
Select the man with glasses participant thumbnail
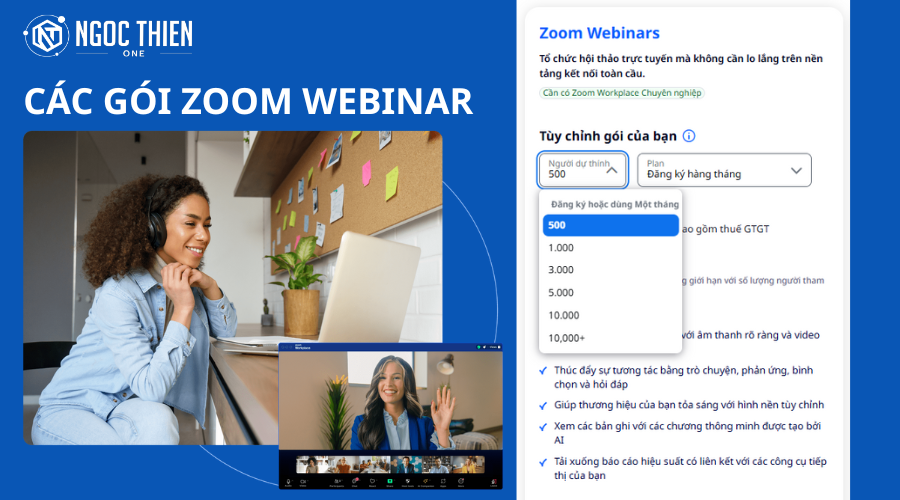point(437,464)
